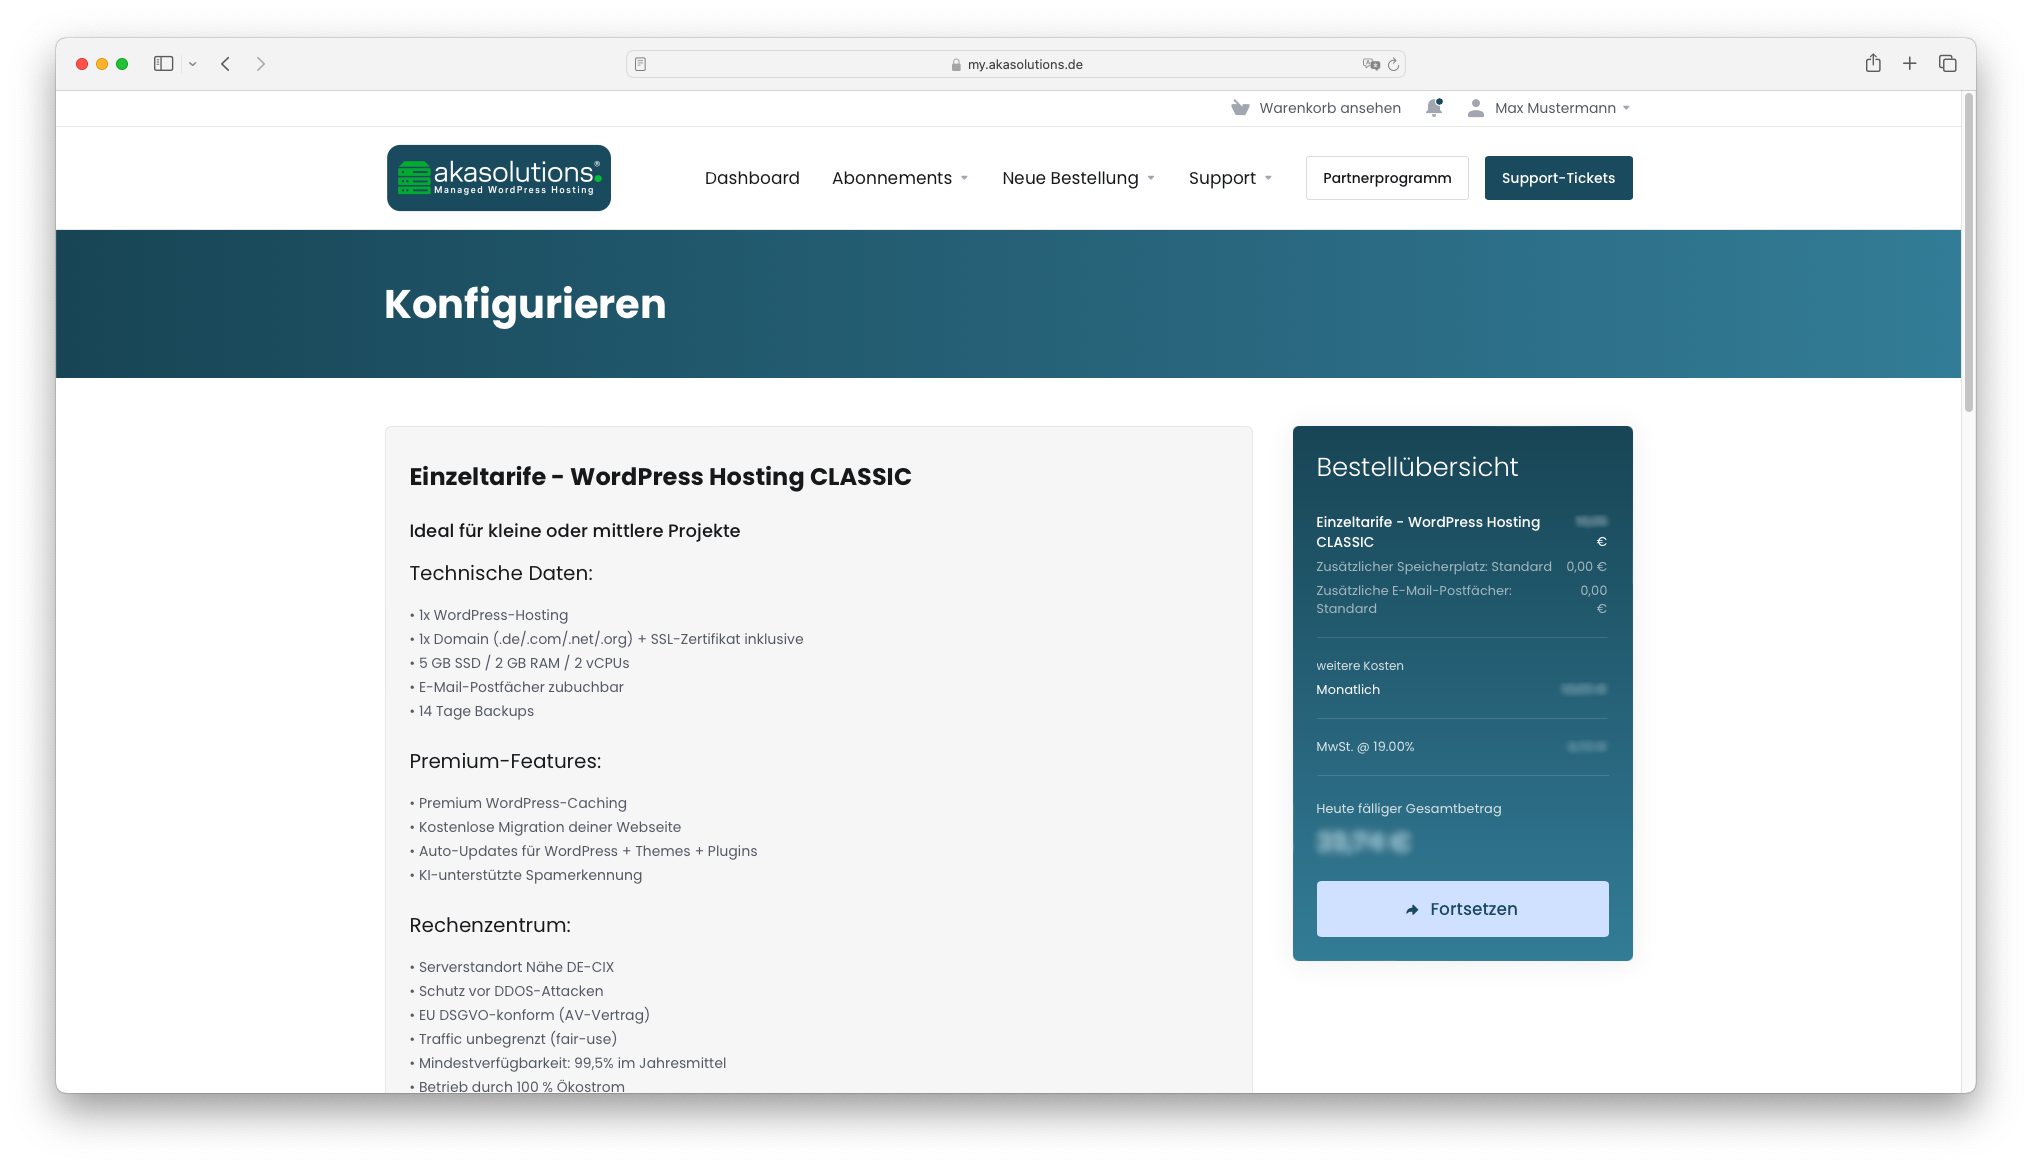The image size is (2032, 1167).
Task: Click the page vertical scrollbar
Action: click(1968, 252)
